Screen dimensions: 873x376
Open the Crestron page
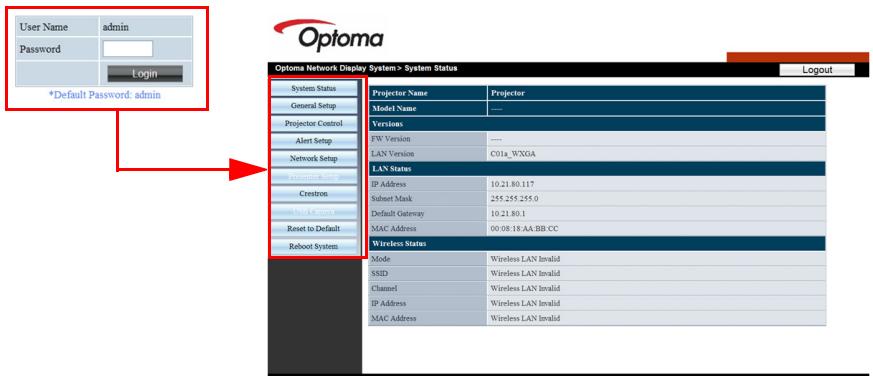[314, 194]
